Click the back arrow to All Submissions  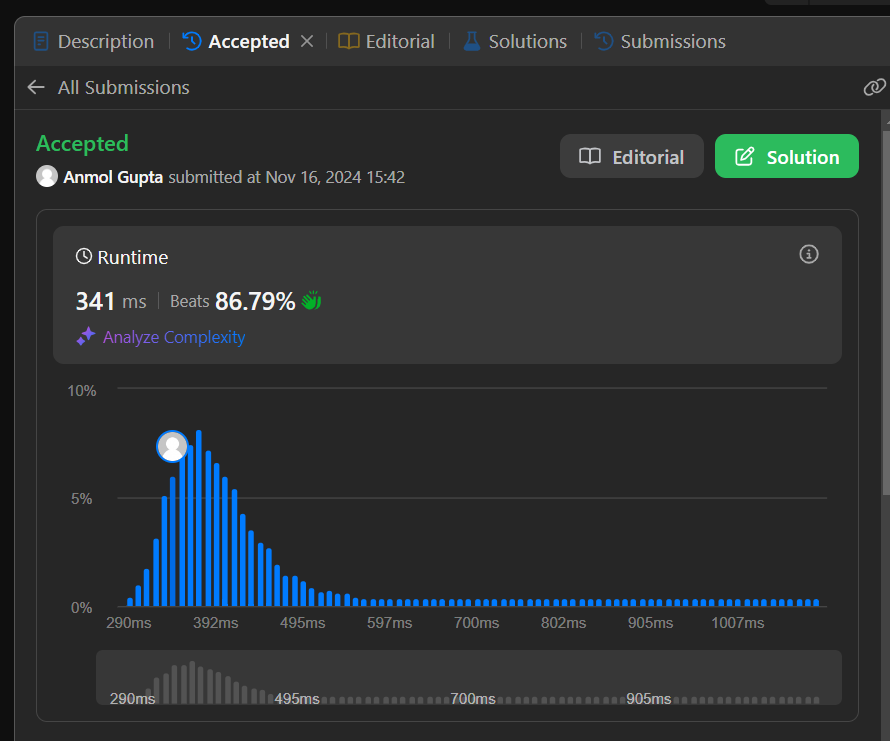(x=36, y=87)
